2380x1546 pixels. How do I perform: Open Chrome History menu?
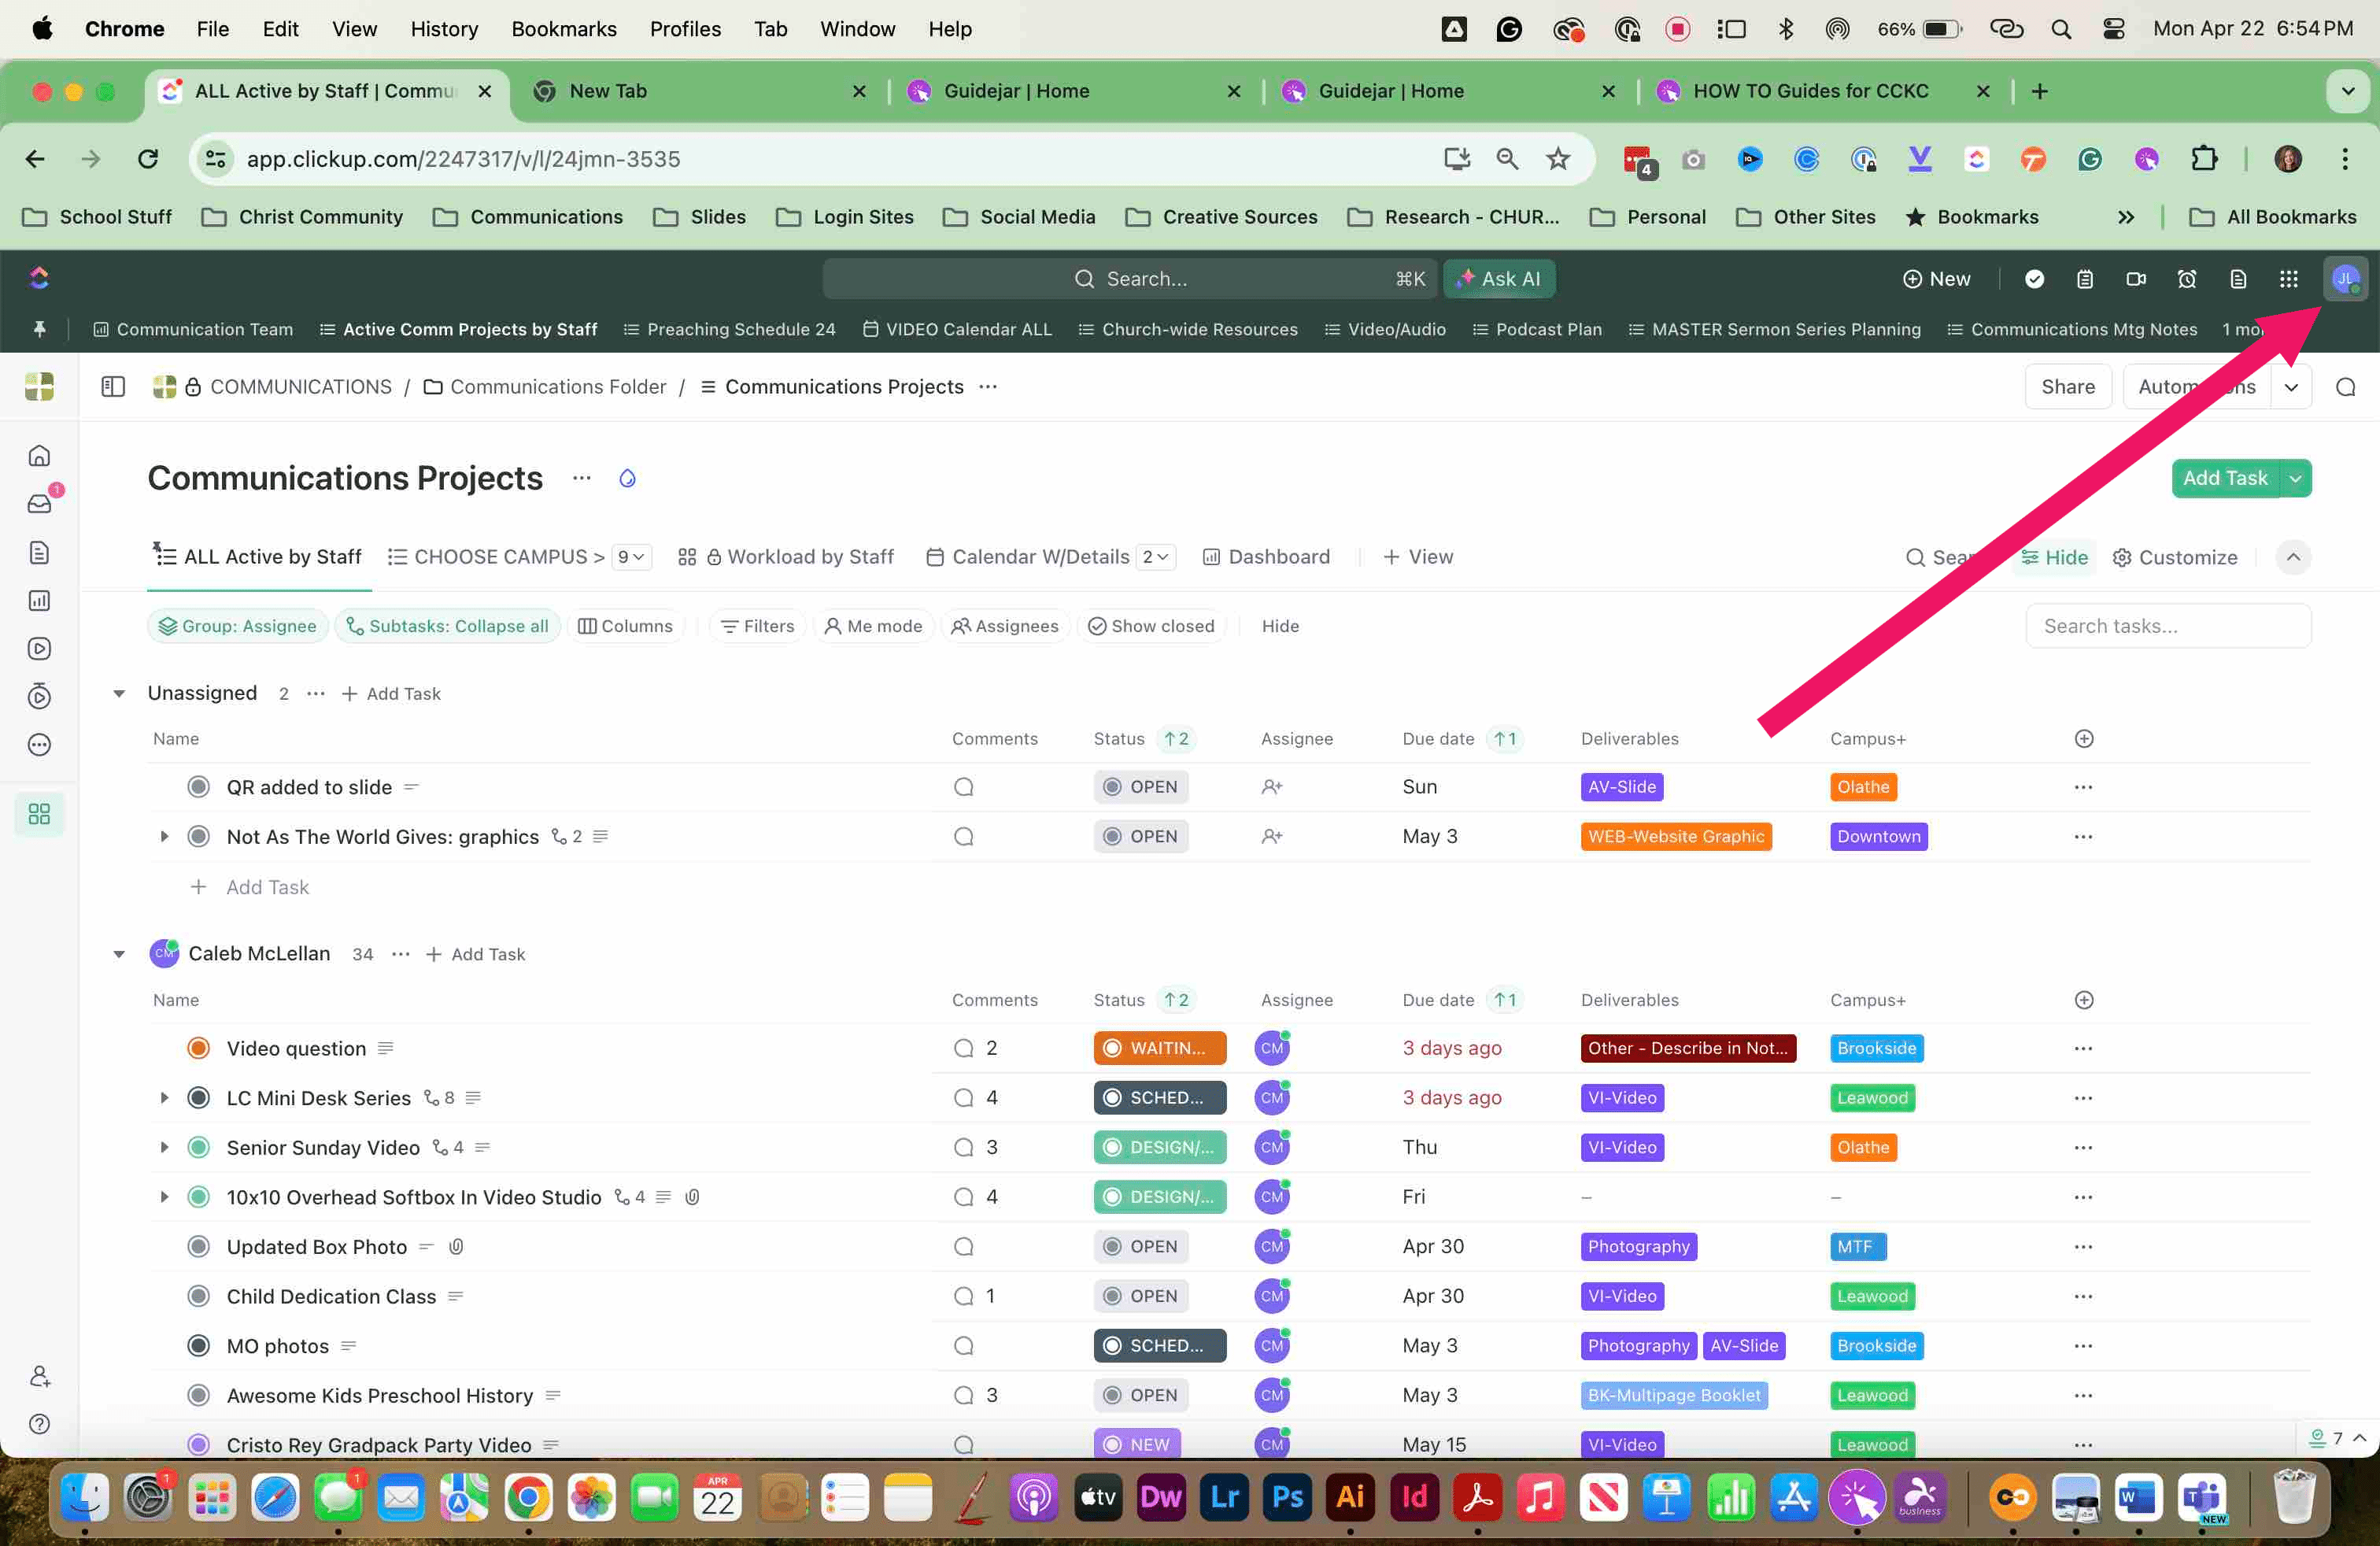tap(444, 29)
